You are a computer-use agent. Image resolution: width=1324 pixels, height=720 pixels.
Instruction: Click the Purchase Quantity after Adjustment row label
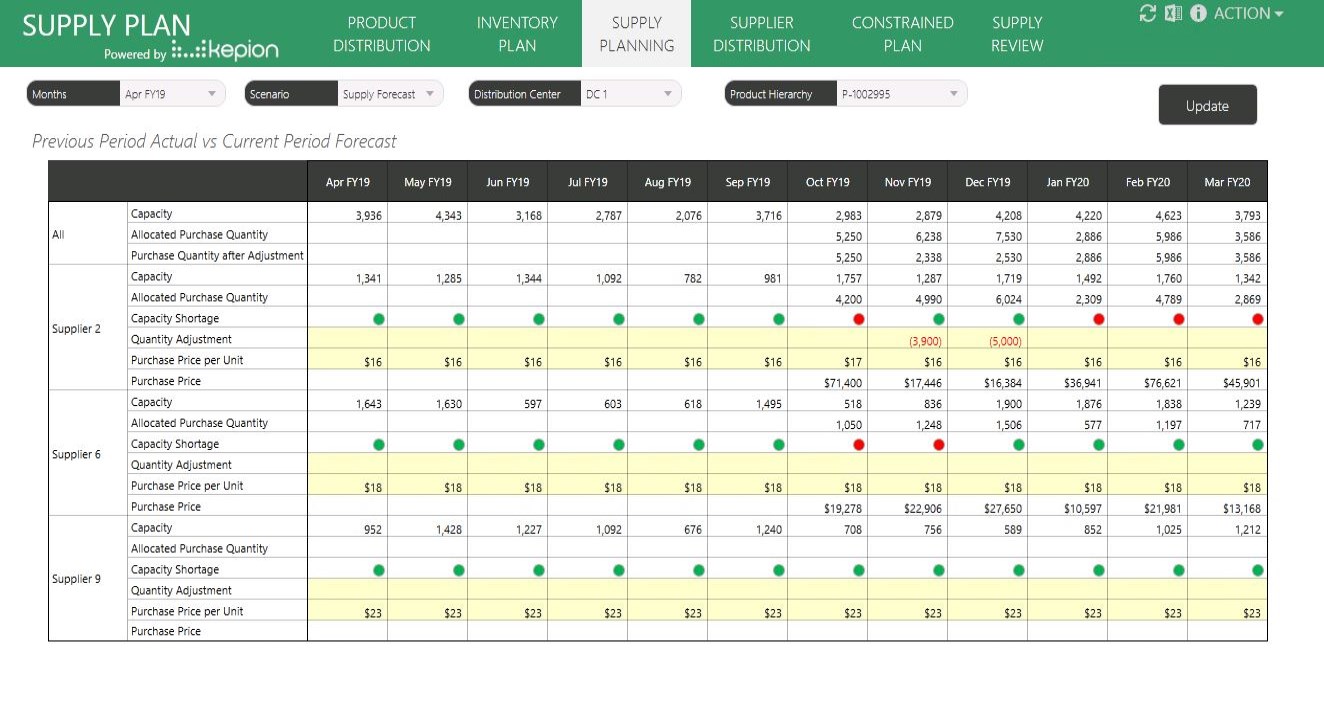[x=217, y=255]
